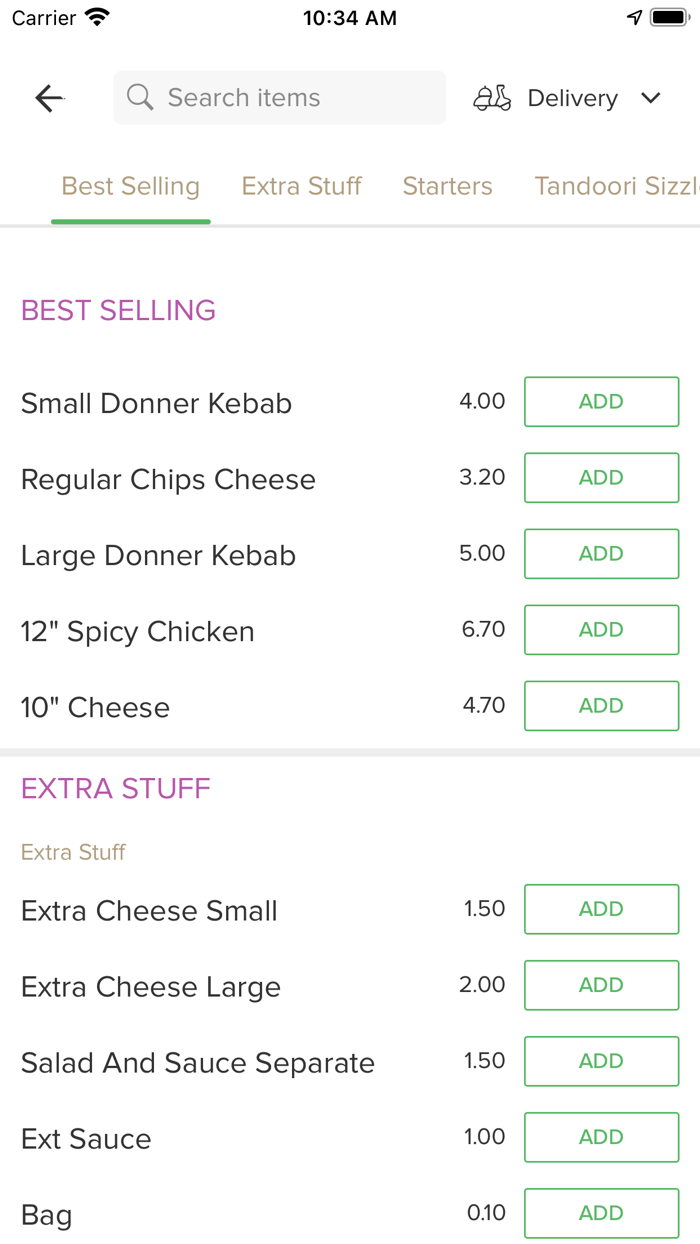Click the Best Selling tab

(x=130, y=186)
